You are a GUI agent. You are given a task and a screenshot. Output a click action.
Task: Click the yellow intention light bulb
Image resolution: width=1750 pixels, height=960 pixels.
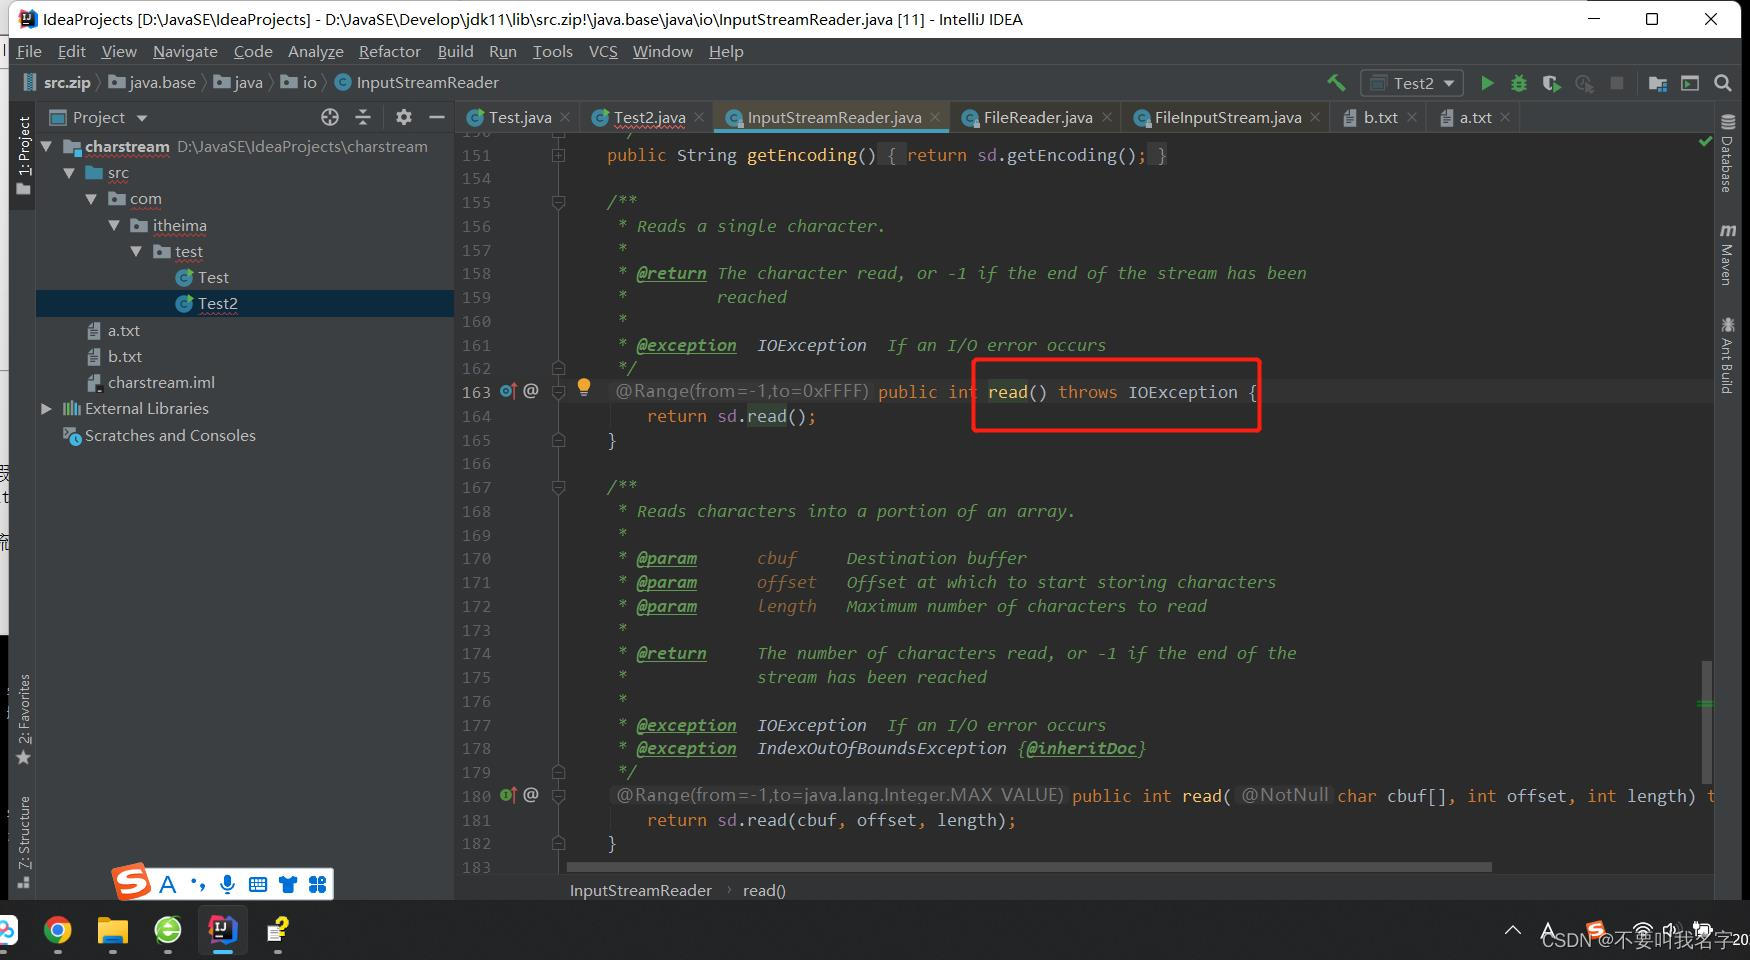(584, 388)
